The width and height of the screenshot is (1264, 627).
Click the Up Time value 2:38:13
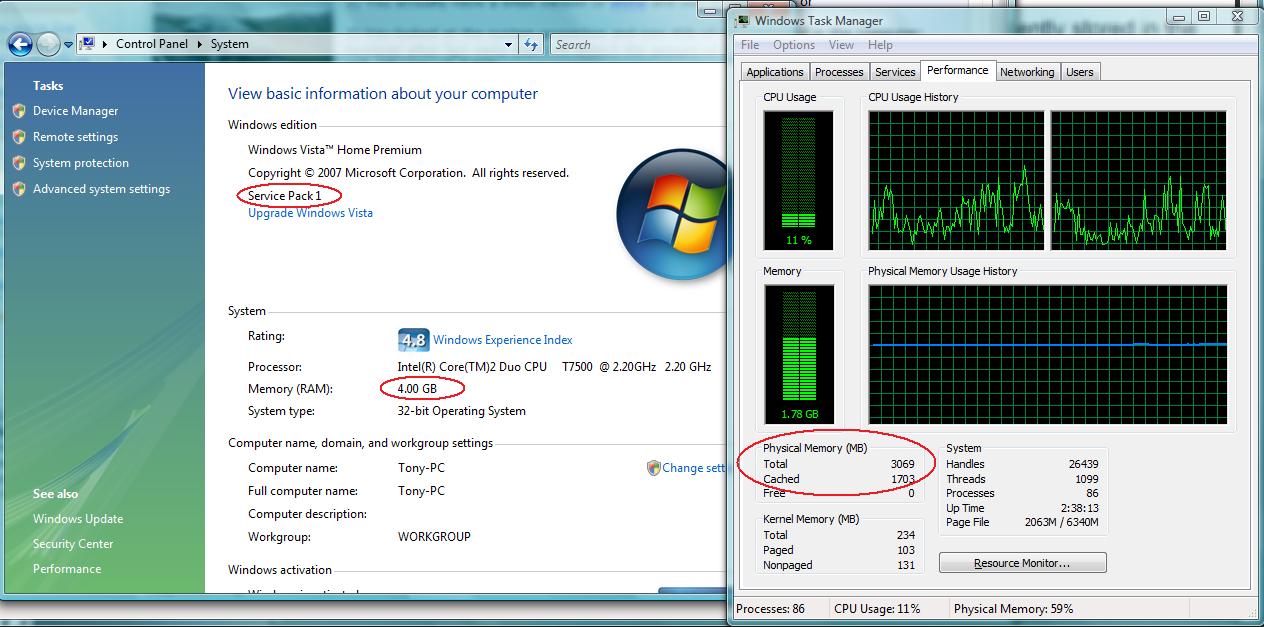tap(1080, 508)
